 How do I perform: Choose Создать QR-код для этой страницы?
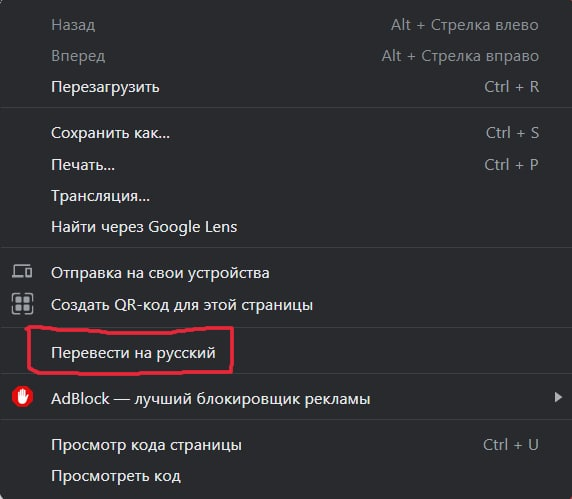[286, 304]
